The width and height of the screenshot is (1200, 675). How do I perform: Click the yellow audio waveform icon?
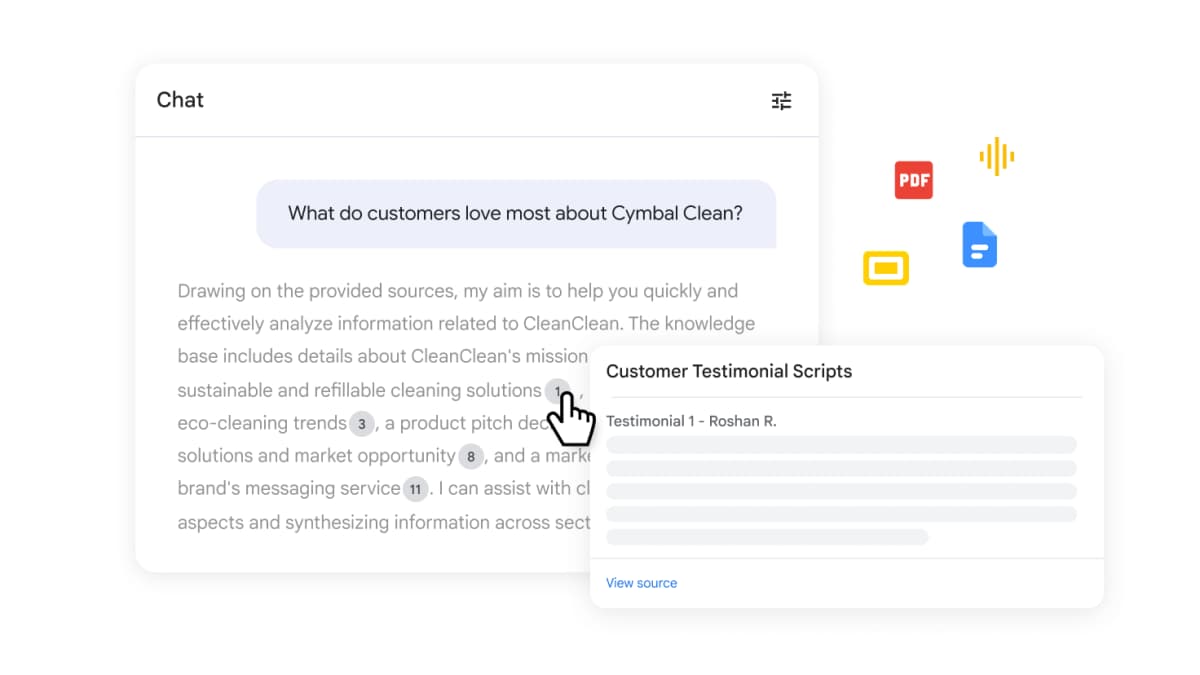tap(996, 157)
